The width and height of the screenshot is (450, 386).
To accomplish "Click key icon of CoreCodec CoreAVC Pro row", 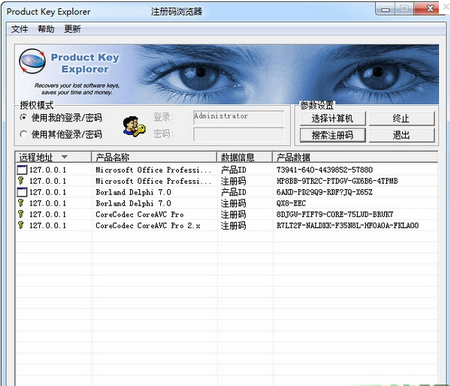I will tap(21, 214).
